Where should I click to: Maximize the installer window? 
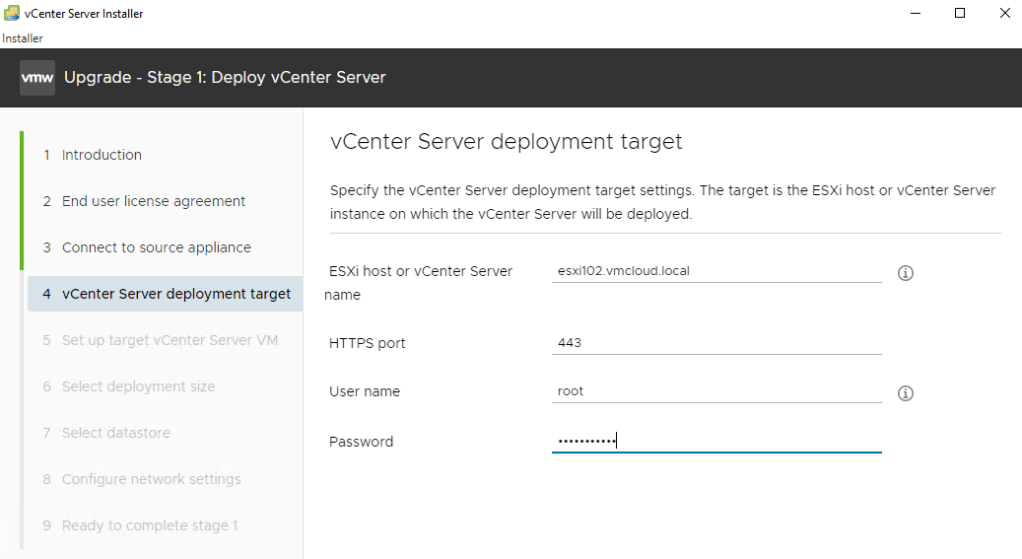pyautogui.click(x=959, y=13)
